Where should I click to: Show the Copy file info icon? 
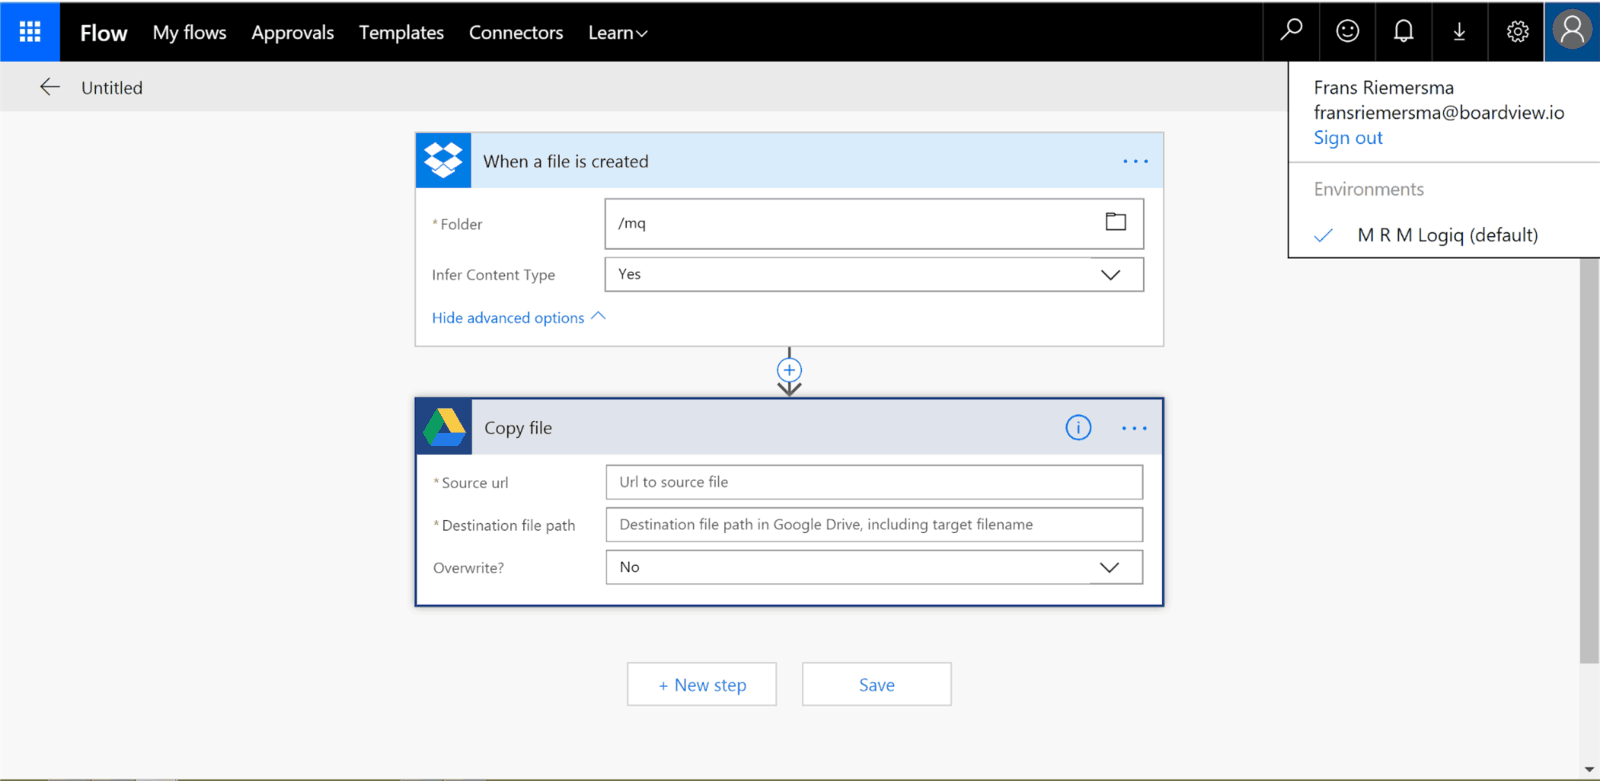1078,428
